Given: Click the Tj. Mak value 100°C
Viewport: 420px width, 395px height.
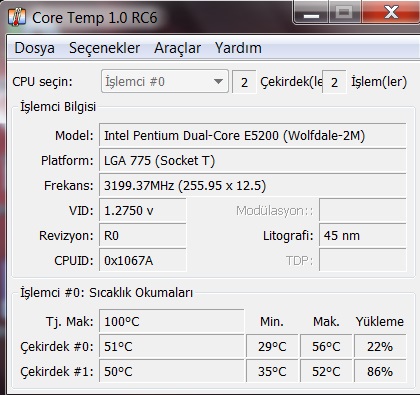Looking at the screenshot, I should pyautogui.click(x=172, y=322).
